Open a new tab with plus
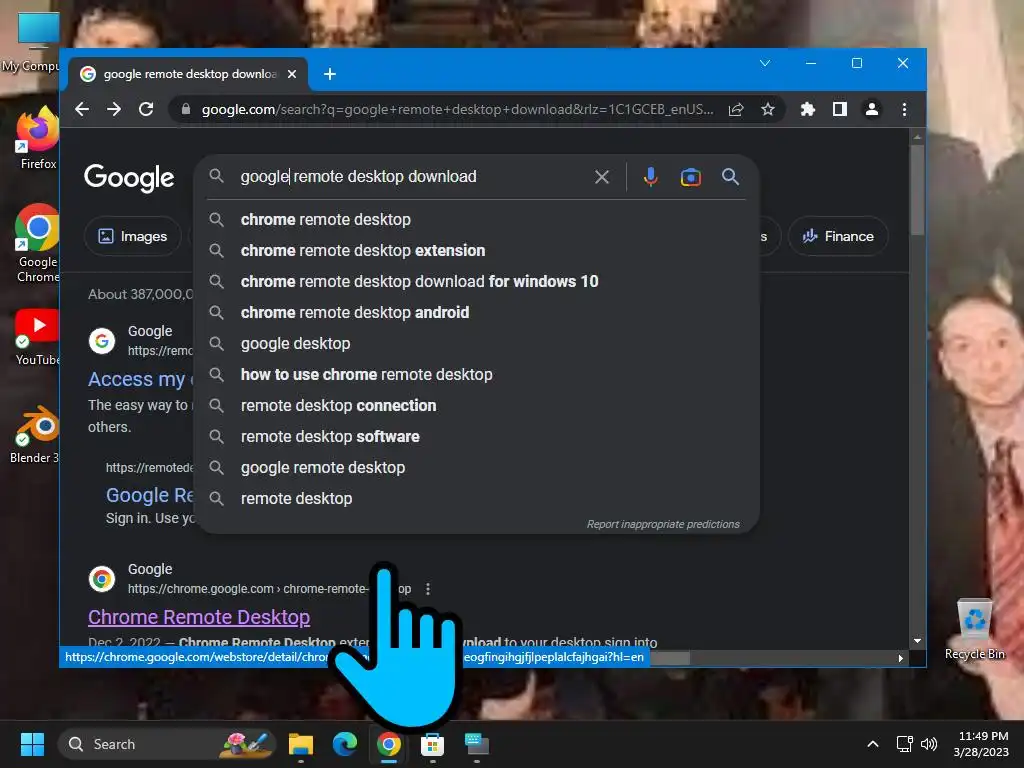This screenshot has height=768, width=1024. [330, 74]
